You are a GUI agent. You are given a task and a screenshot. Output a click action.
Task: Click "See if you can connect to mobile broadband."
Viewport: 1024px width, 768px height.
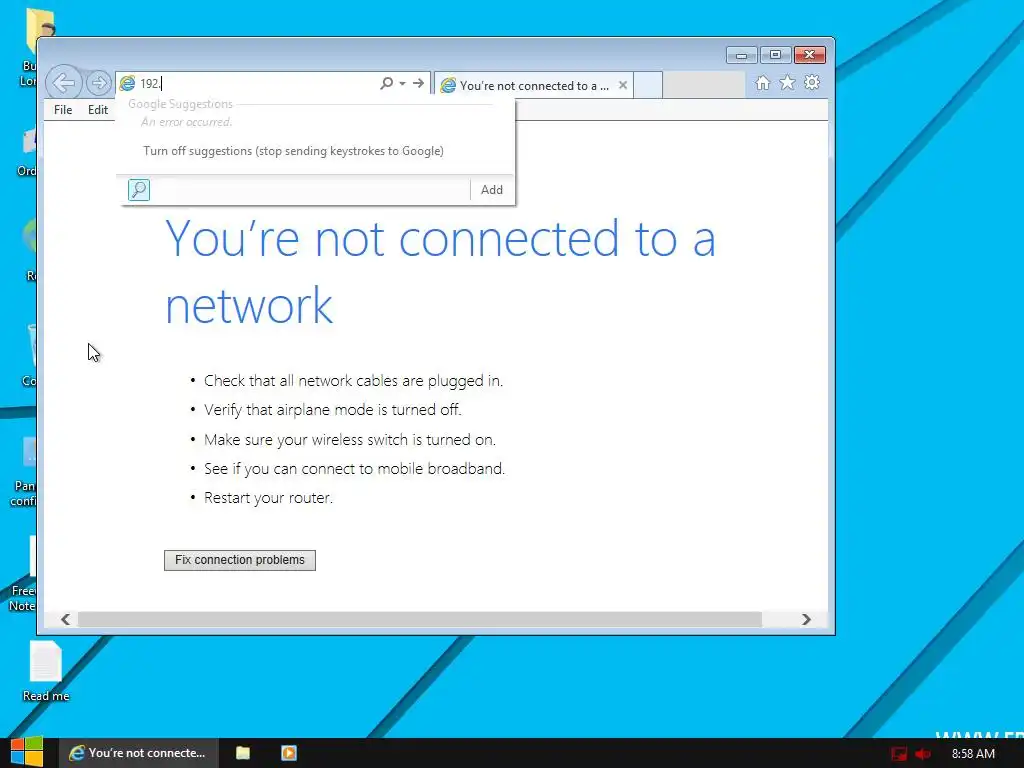coord(355,469)
